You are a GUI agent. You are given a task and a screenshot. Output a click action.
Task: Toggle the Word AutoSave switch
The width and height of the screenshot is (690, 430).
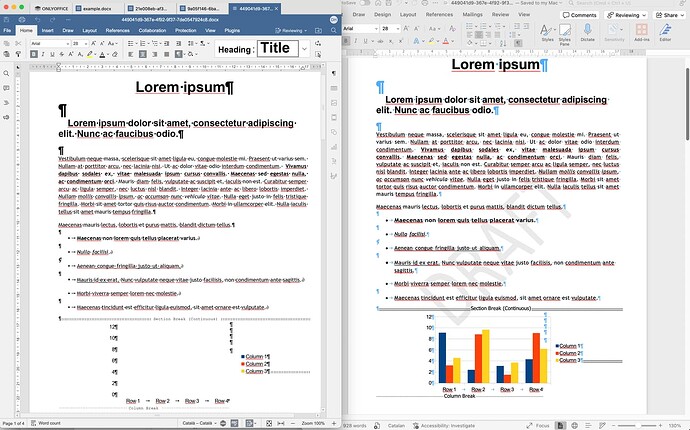tap(364, 3)
